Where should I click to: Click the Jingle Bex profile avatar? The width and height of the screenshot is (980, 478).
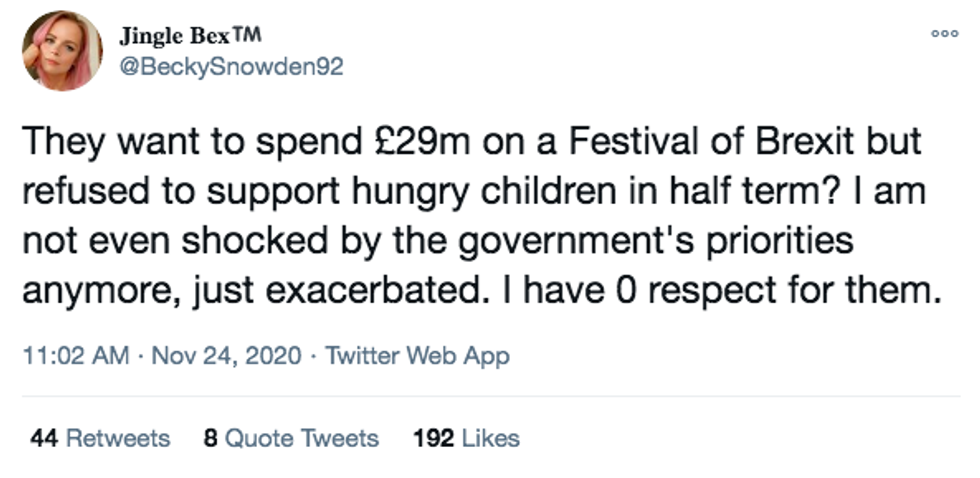pyautogui.click(x=62, y=51)
